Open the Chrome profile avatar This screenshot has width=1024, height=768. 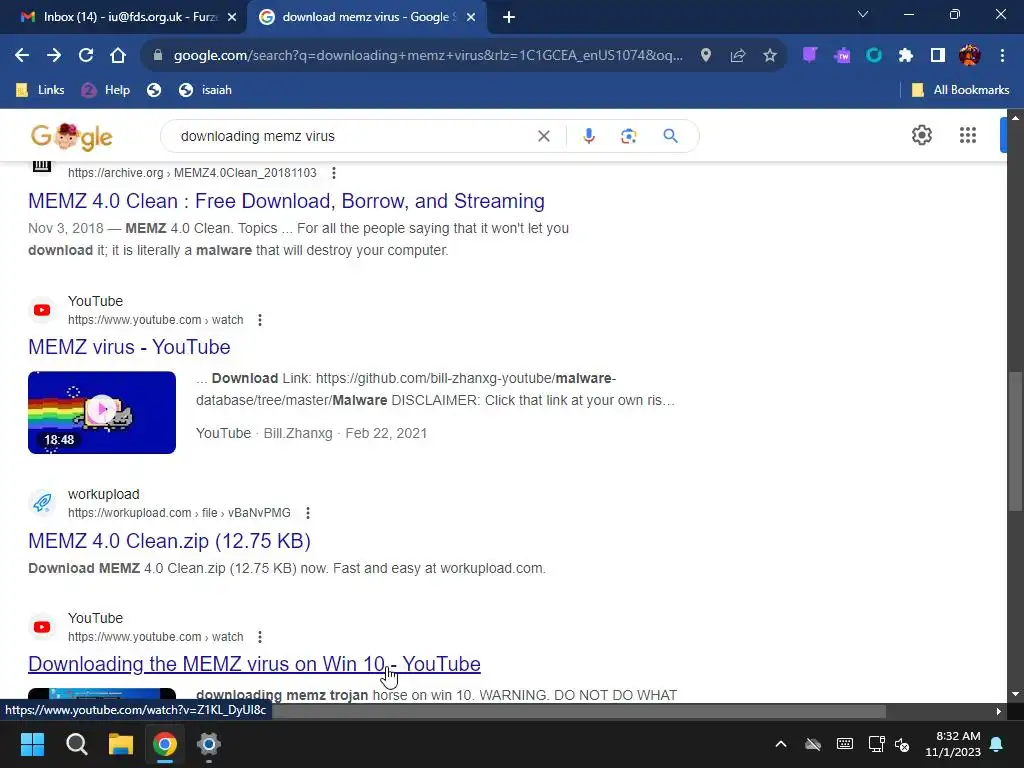(x=970, y=56)
